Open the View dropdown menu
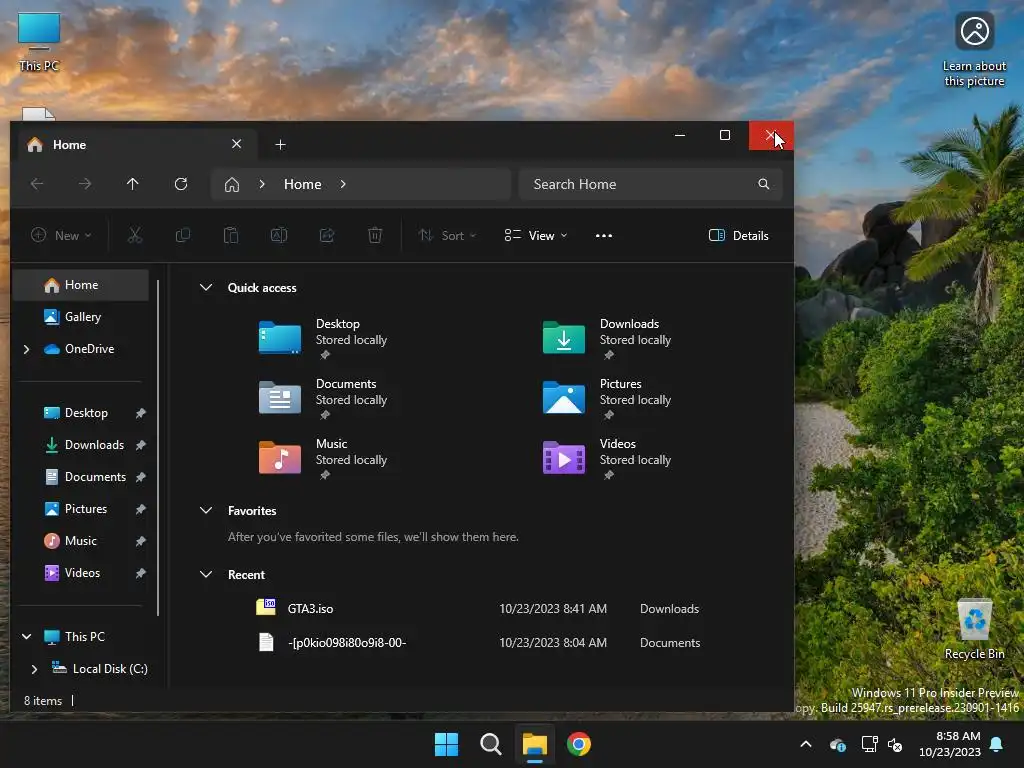The width and height of the screenshot is (1024, 768). [x=536, y=236]
